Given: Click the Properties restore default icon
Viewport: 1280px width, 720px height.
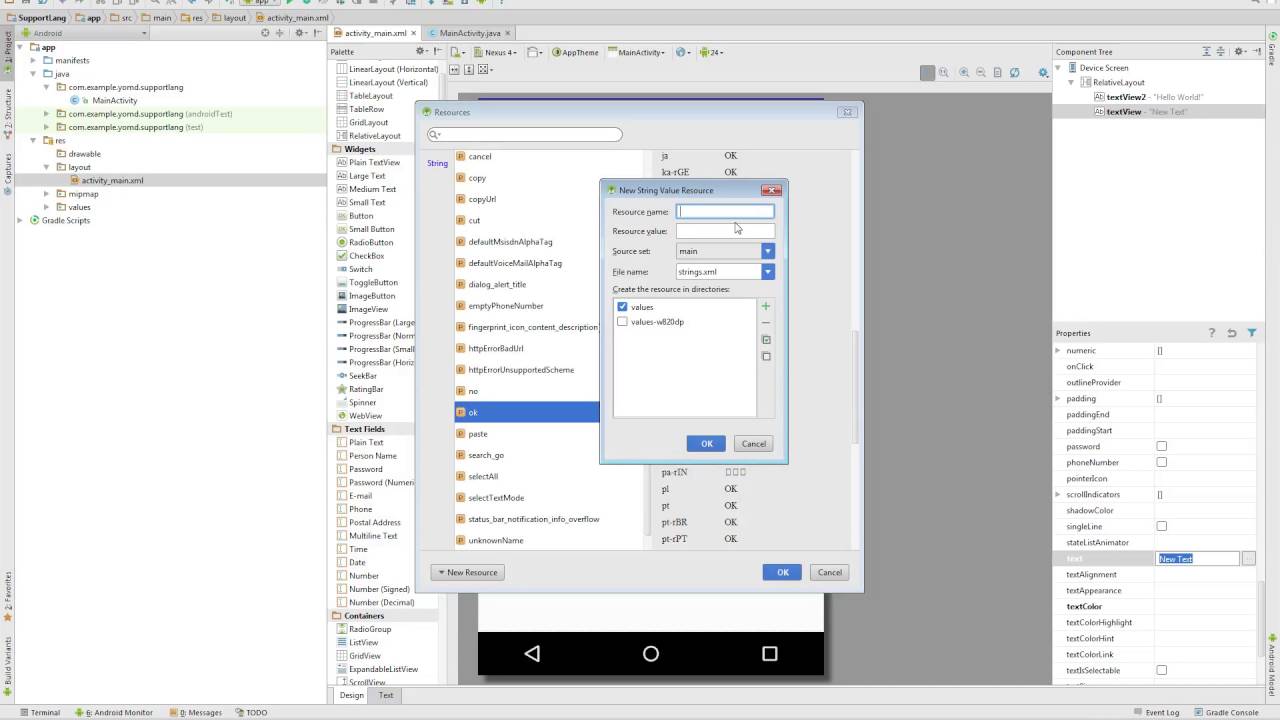Looking at the screenshot, I should point(1232,333).
